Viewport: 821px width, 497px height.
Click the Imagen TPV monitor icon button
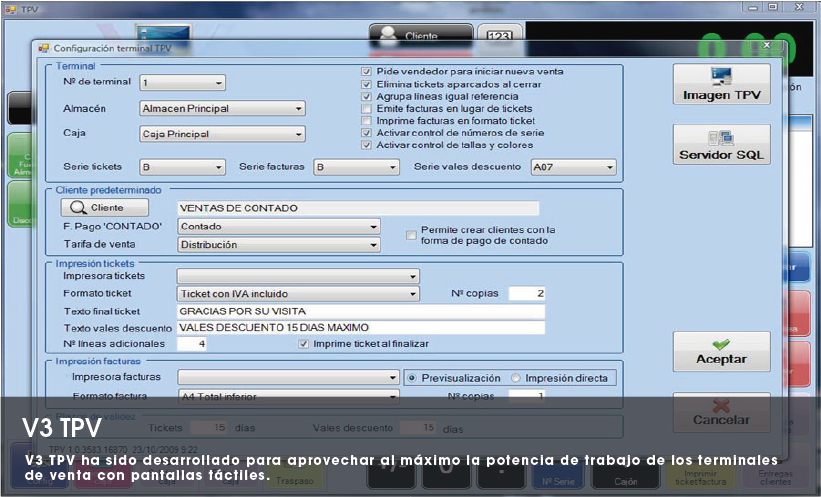point(720,84)
